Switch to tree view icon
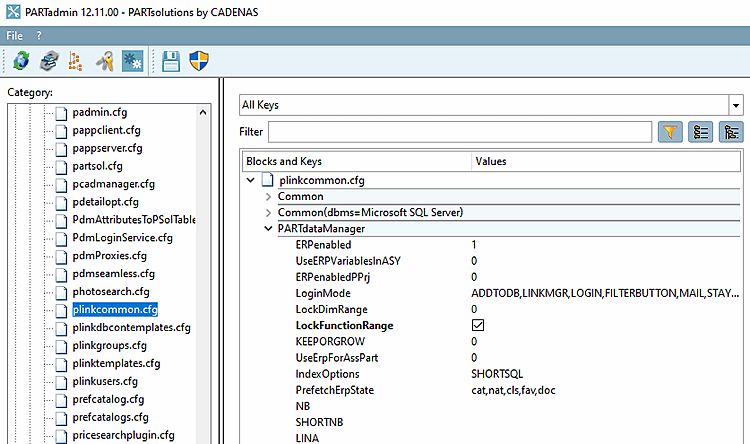This screenshot has width=750, height=444. click(731, 132)
